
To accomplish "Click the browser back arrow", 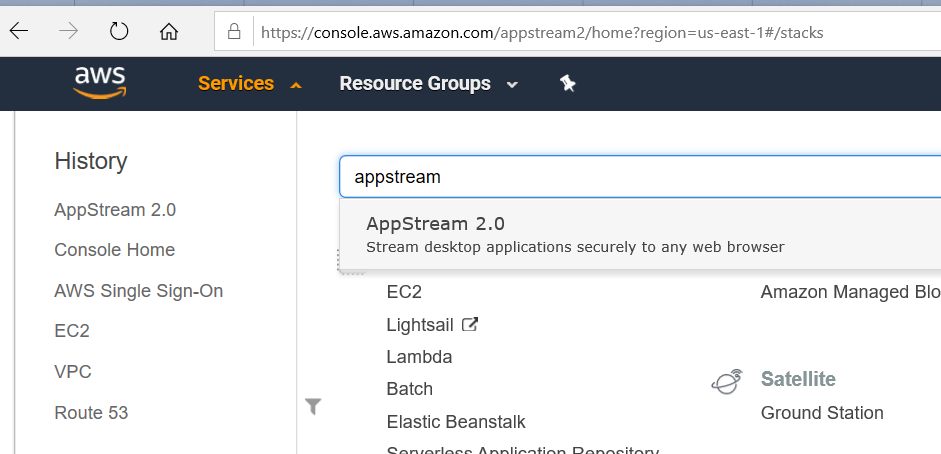I will coord(19,31).
